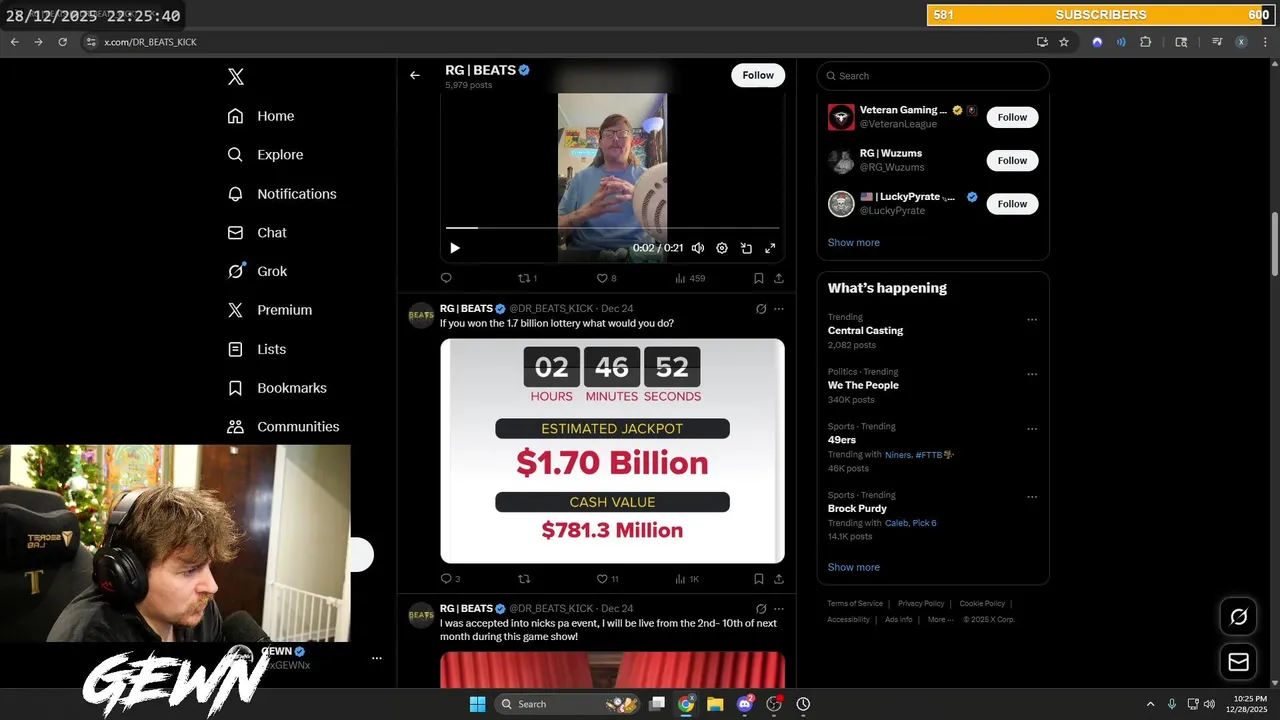Image resolution: width=1280 pixels, height=720 pixels.
Task: Open floating messages button
Action: 1238,662
